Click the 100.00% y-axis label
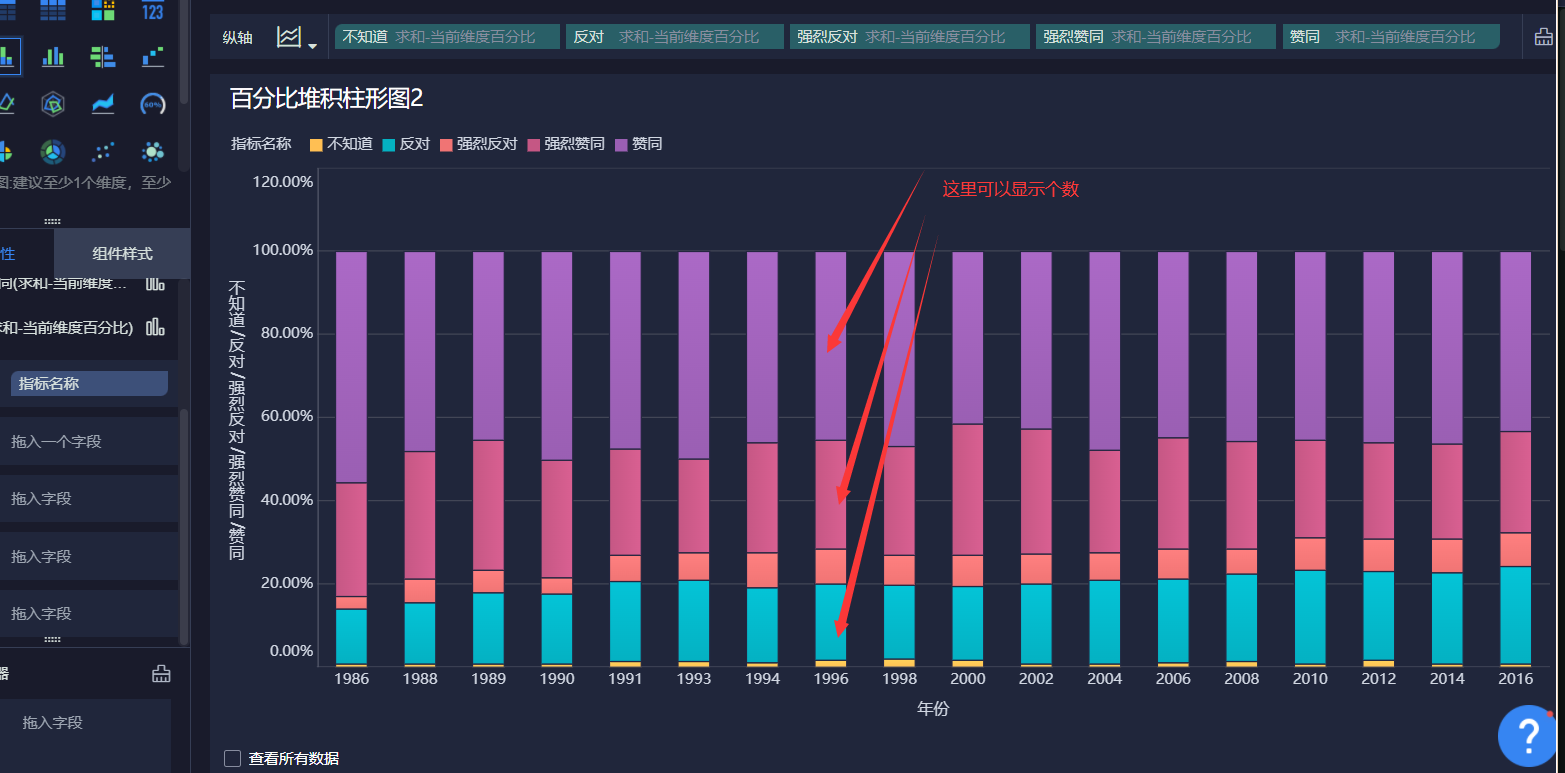Screen dimensions: 1565x773 284,250
